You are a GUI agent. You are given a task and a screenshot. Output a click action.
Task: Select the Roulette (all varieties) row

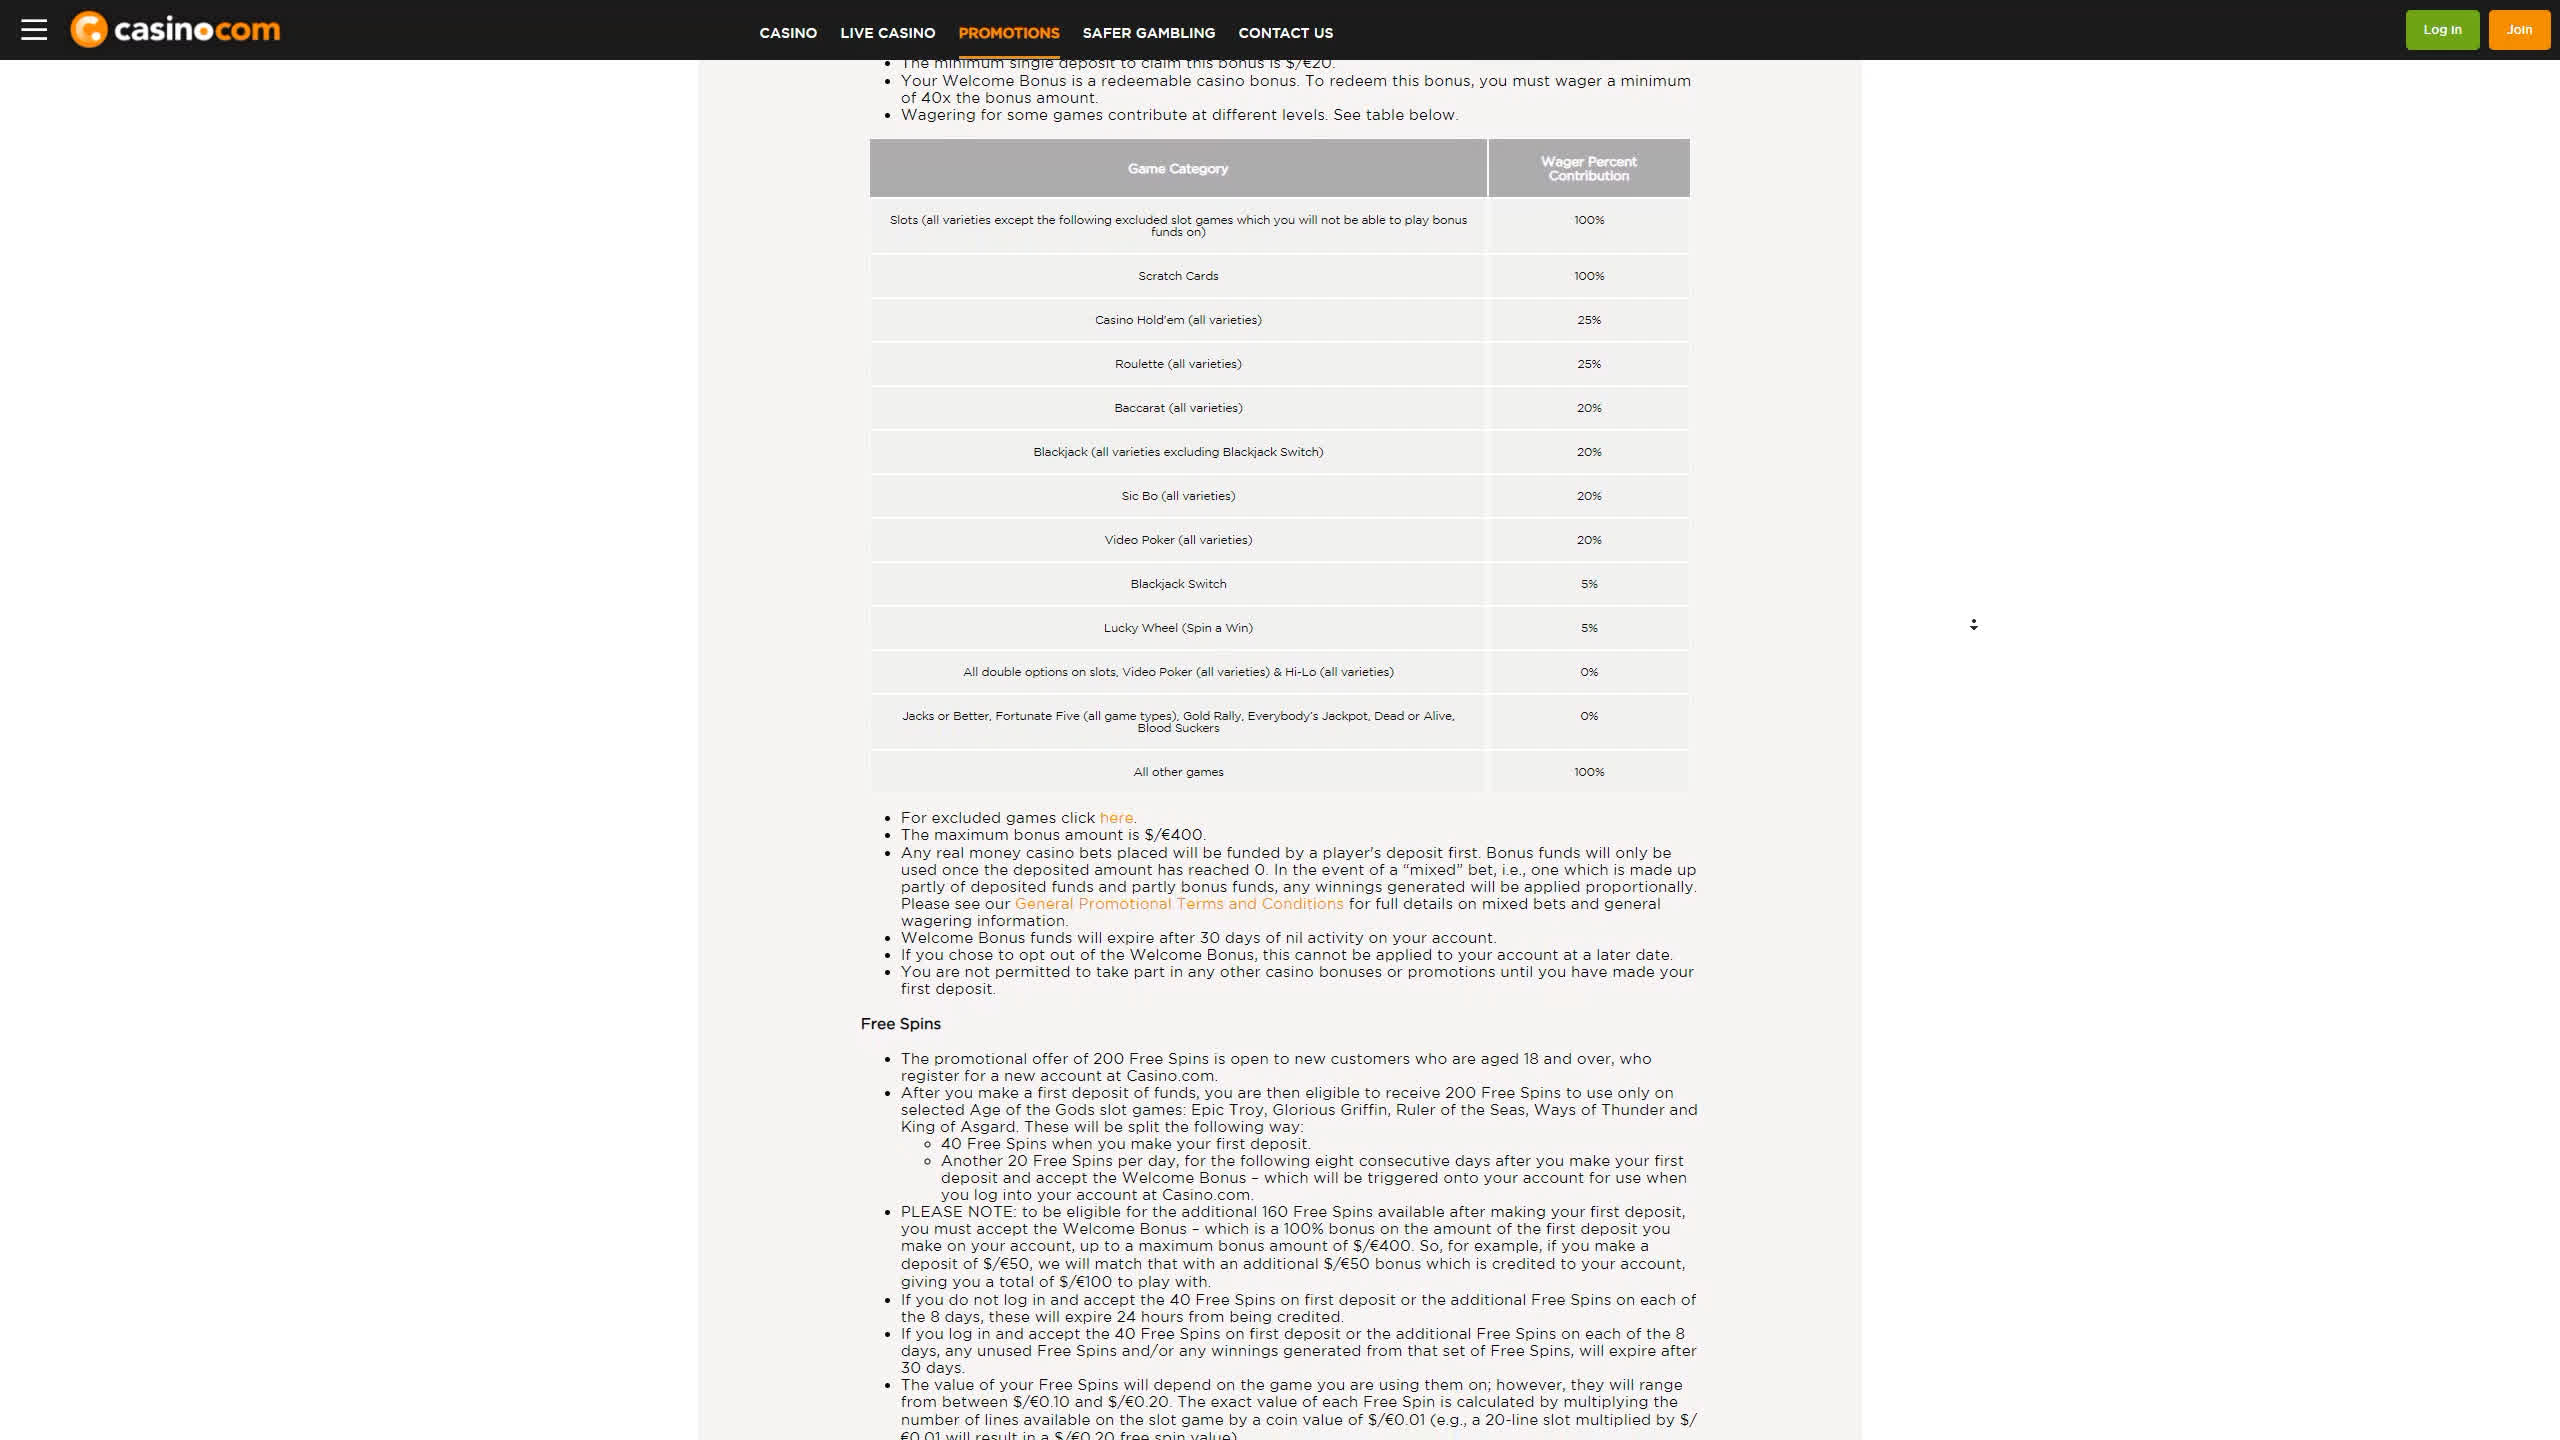coord(1177,364)
